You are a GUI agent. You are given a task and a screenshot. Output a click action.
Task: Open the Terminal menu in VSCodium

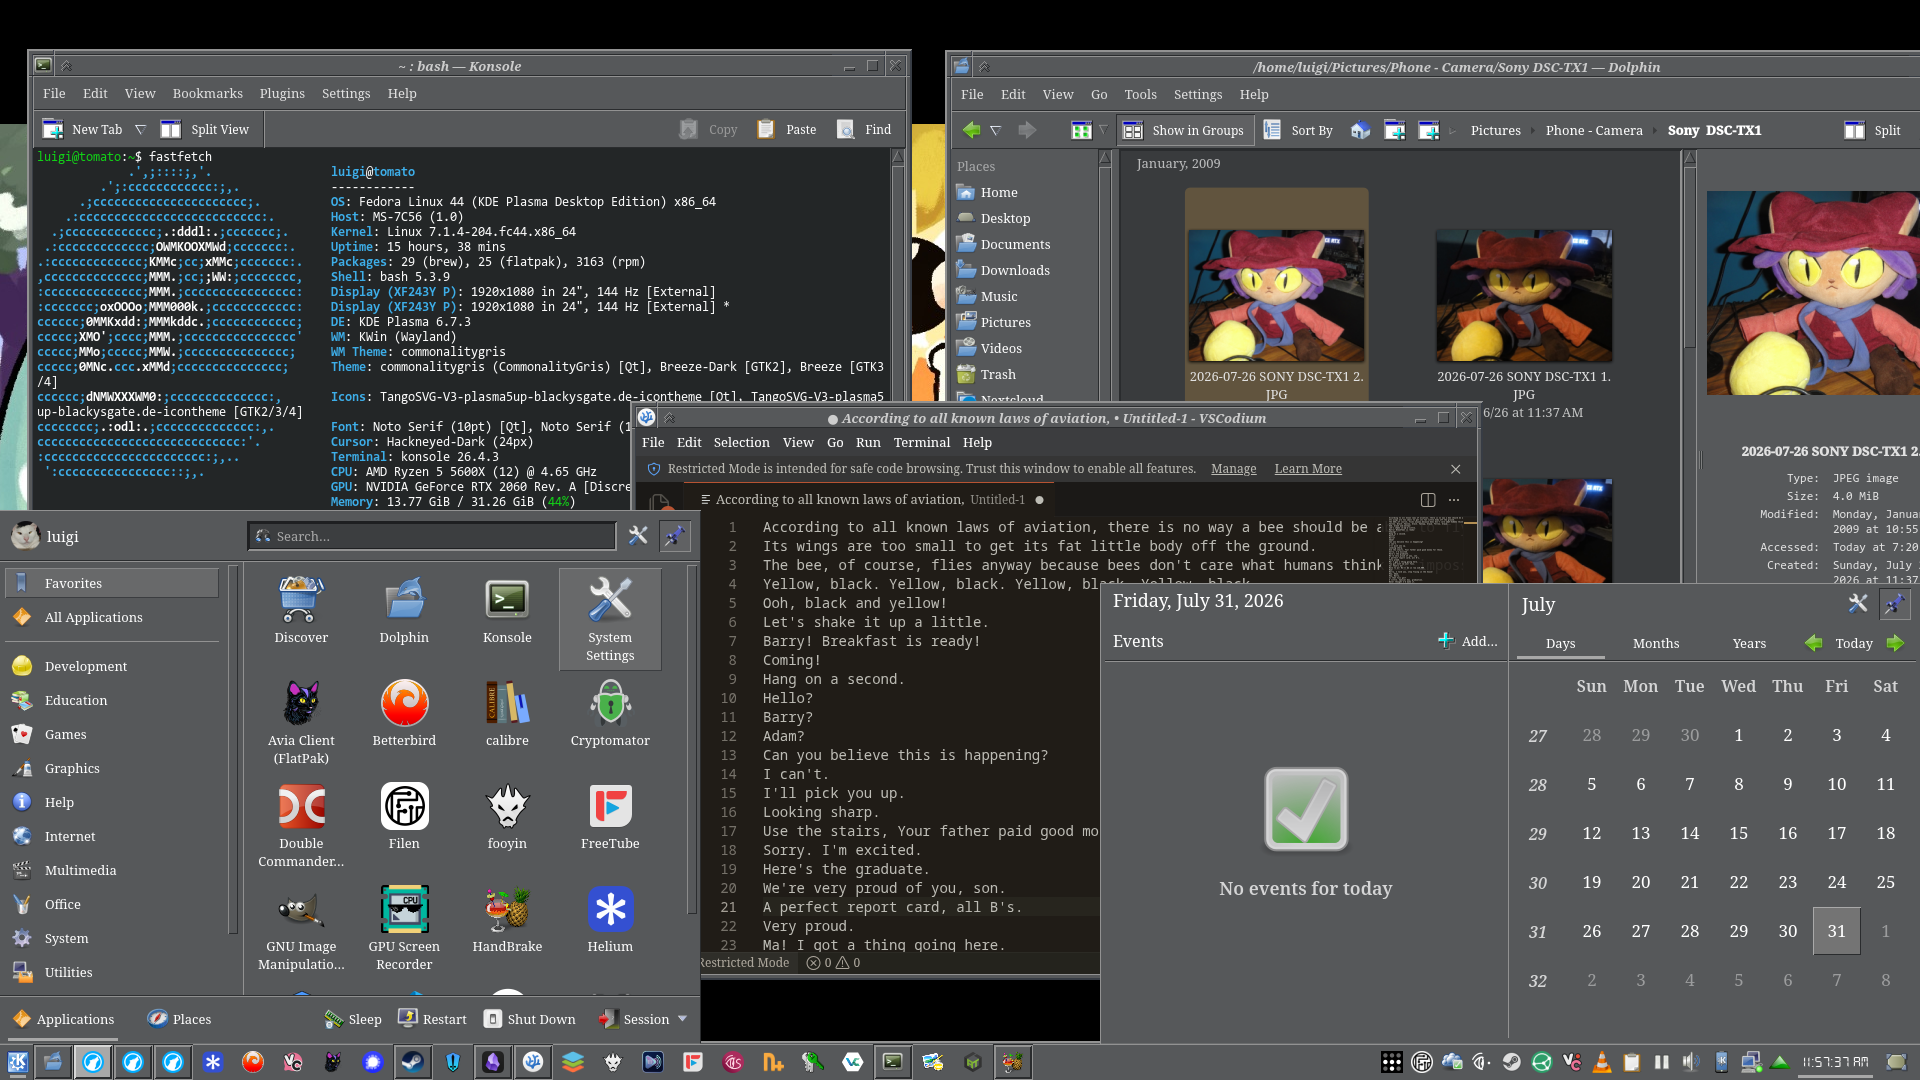click(921, 442)
